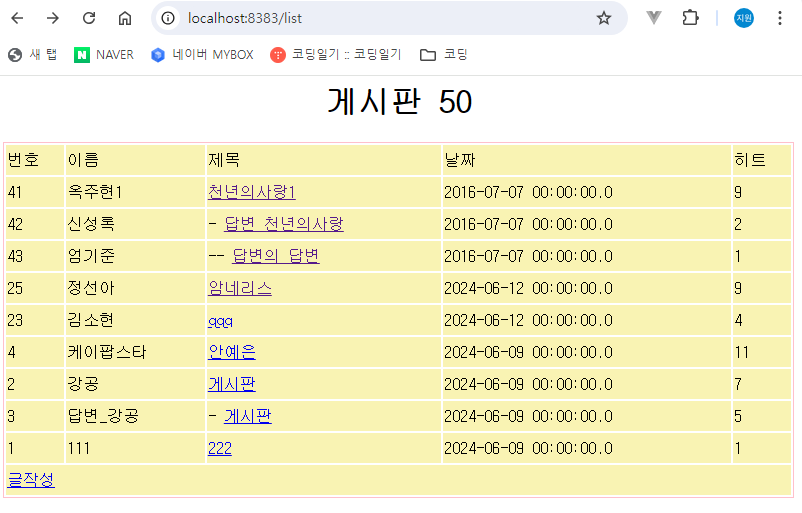Open the NAVER bookmark
This screenshot has height=513, width=802.
(x=104, y=54)
